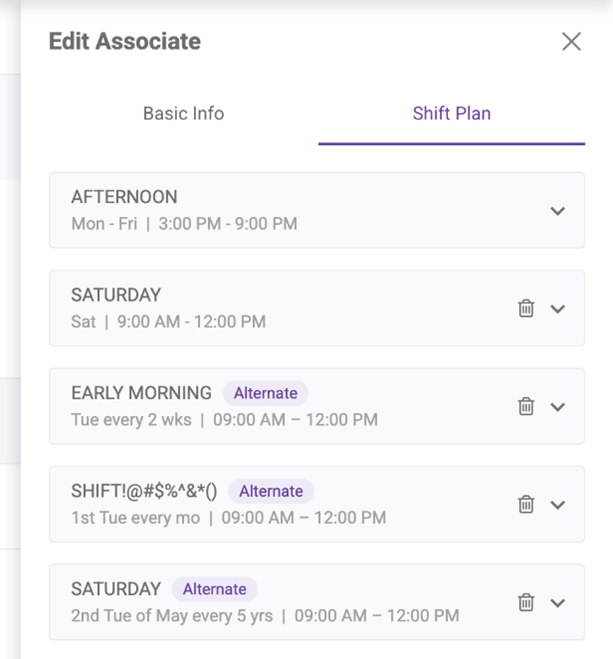613x659 pixels.
Task: Click the Alternate badge on EARLY MORNING
Action: click(x=265, y=393)
